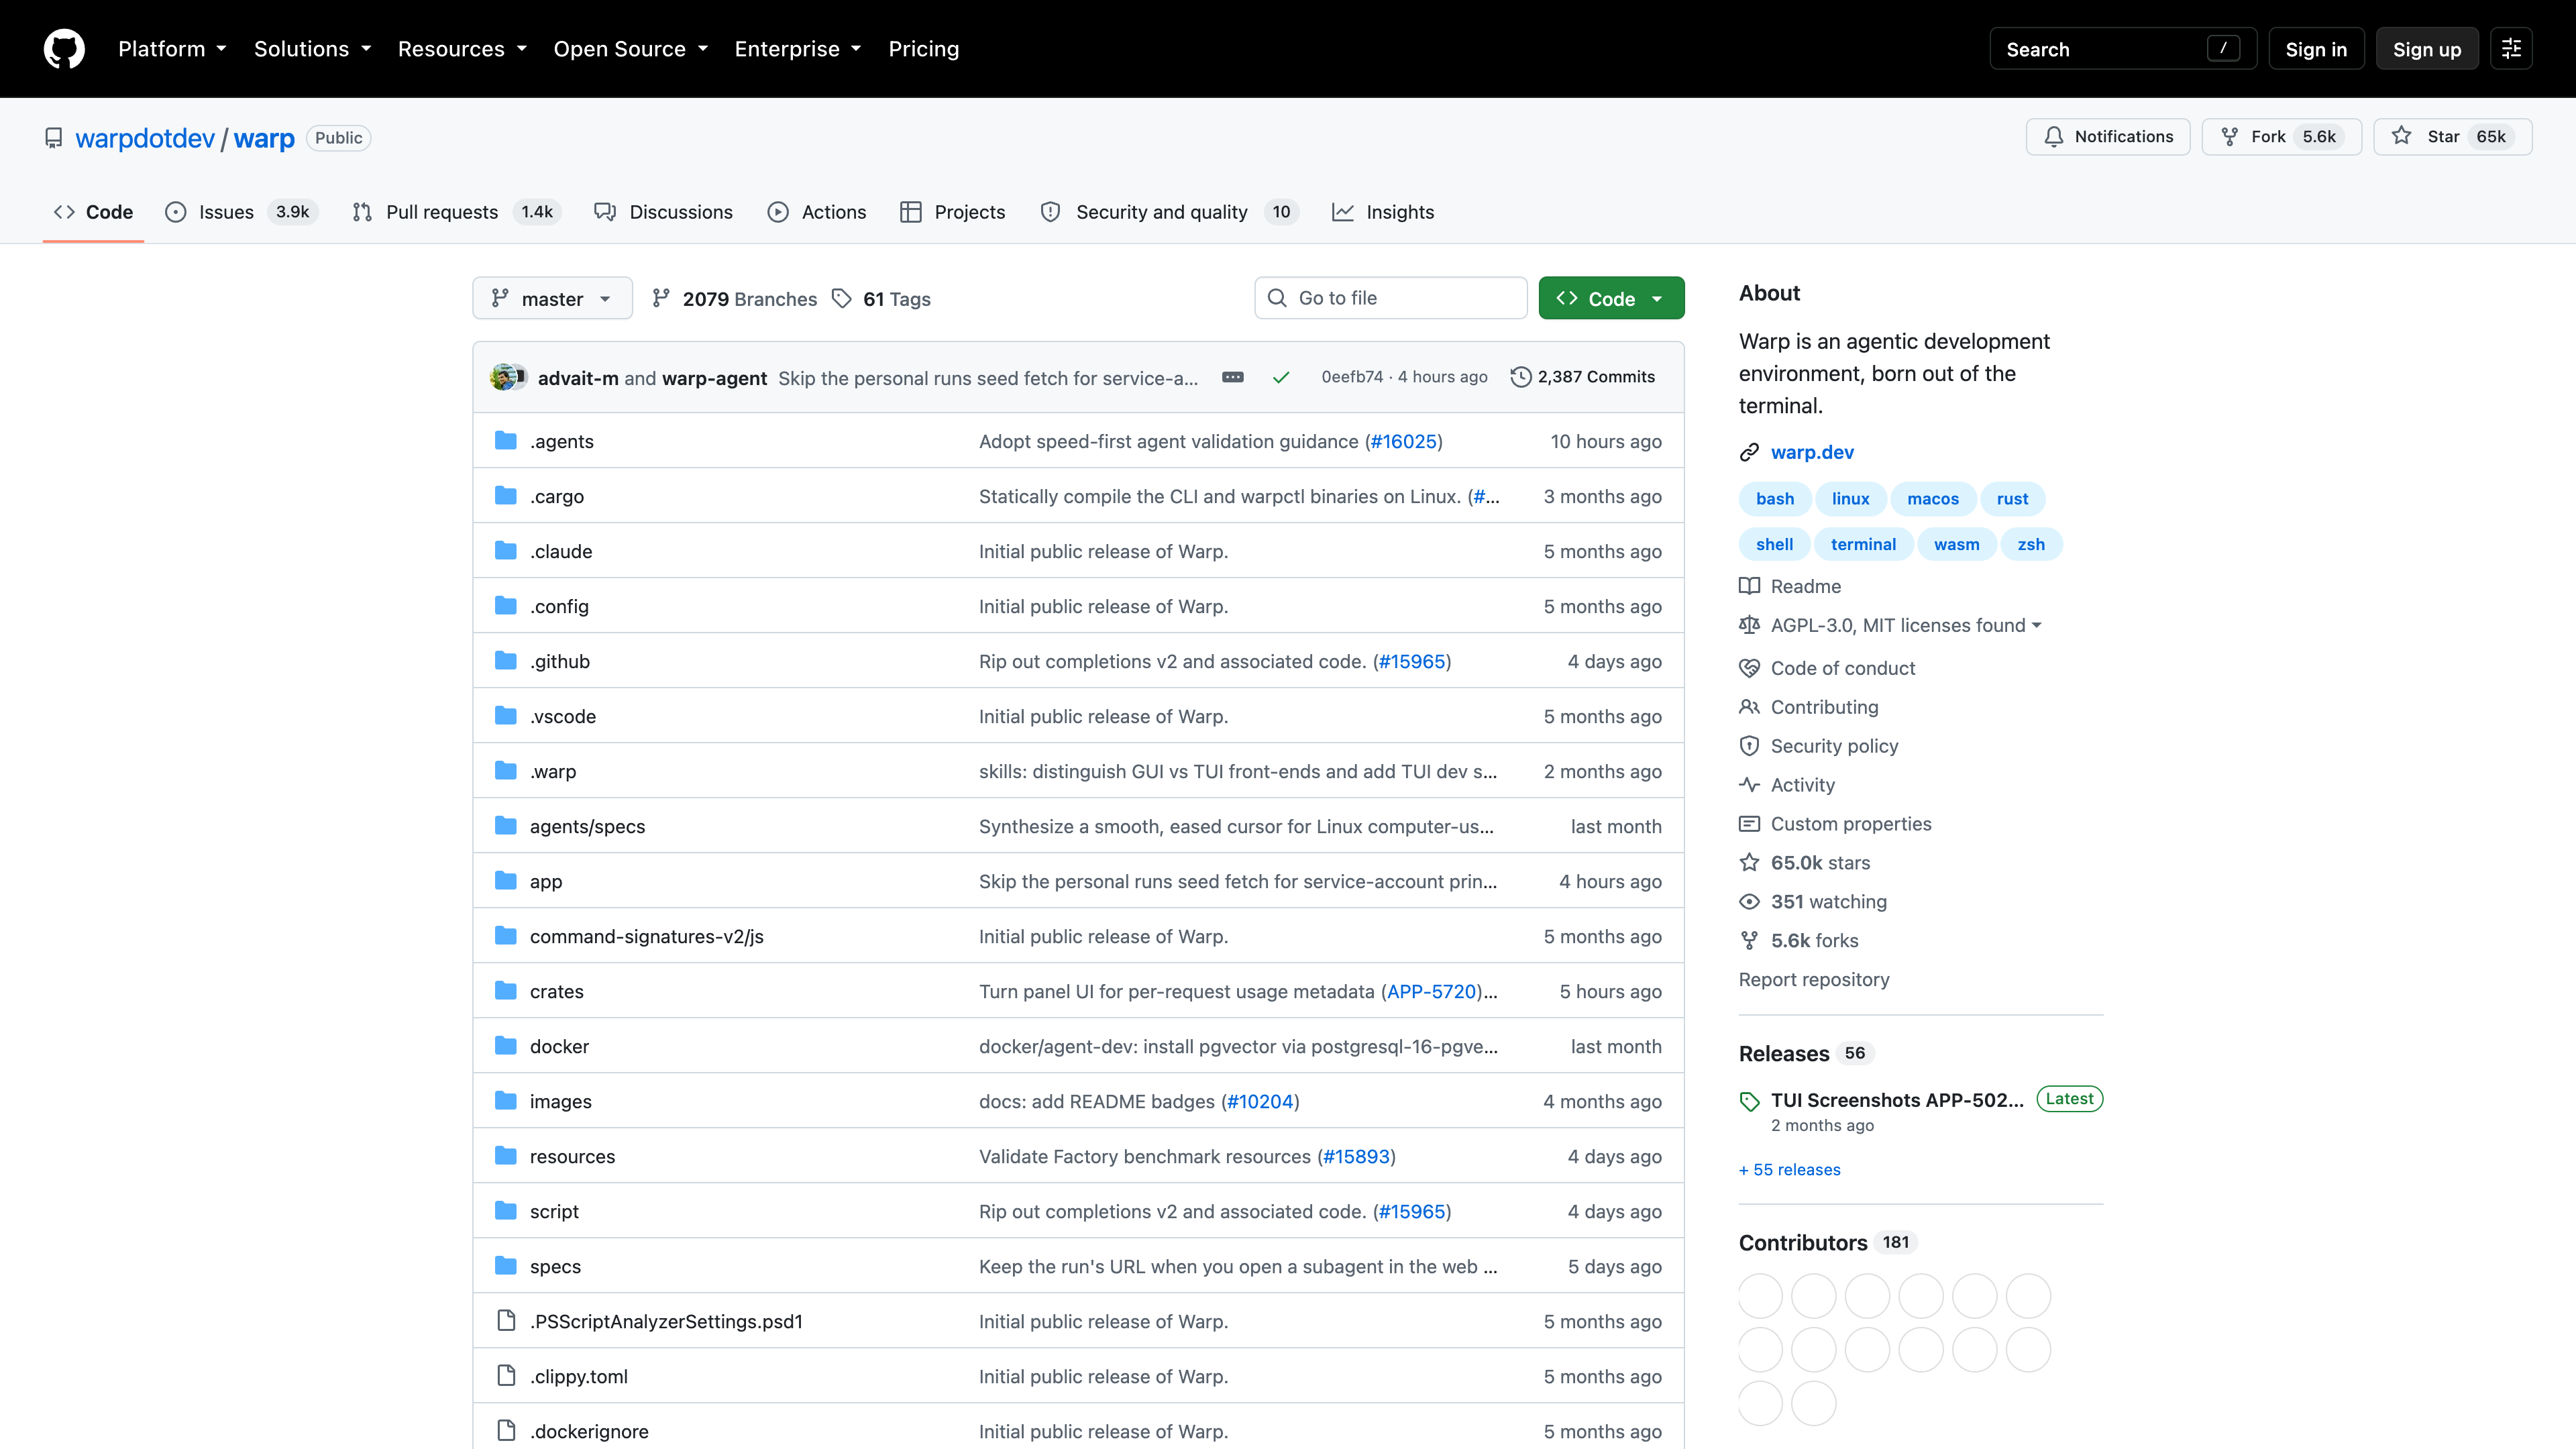2576x1449 pixels.
Task: Open the GitHub home logo
Action: (x=64, y=48)
